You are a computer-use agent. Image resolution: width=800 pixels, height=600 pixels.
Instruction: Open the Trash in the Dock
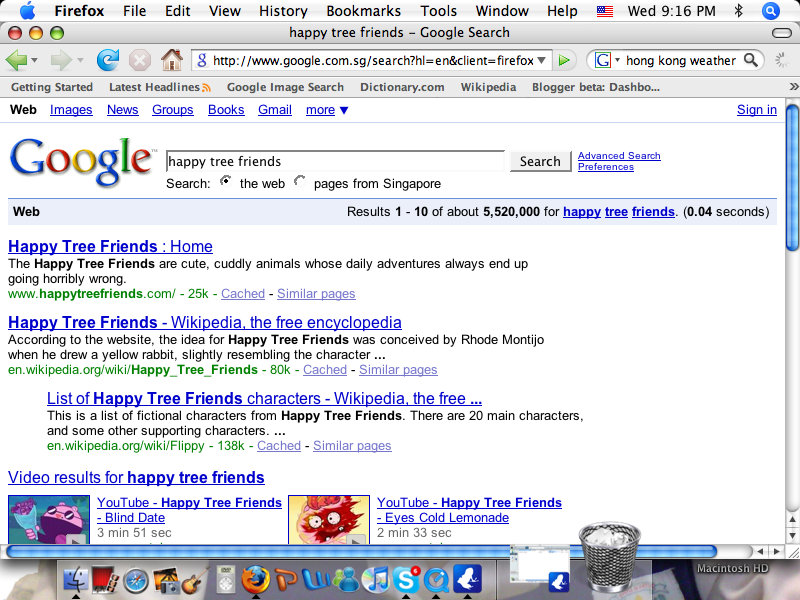(609, 557)
